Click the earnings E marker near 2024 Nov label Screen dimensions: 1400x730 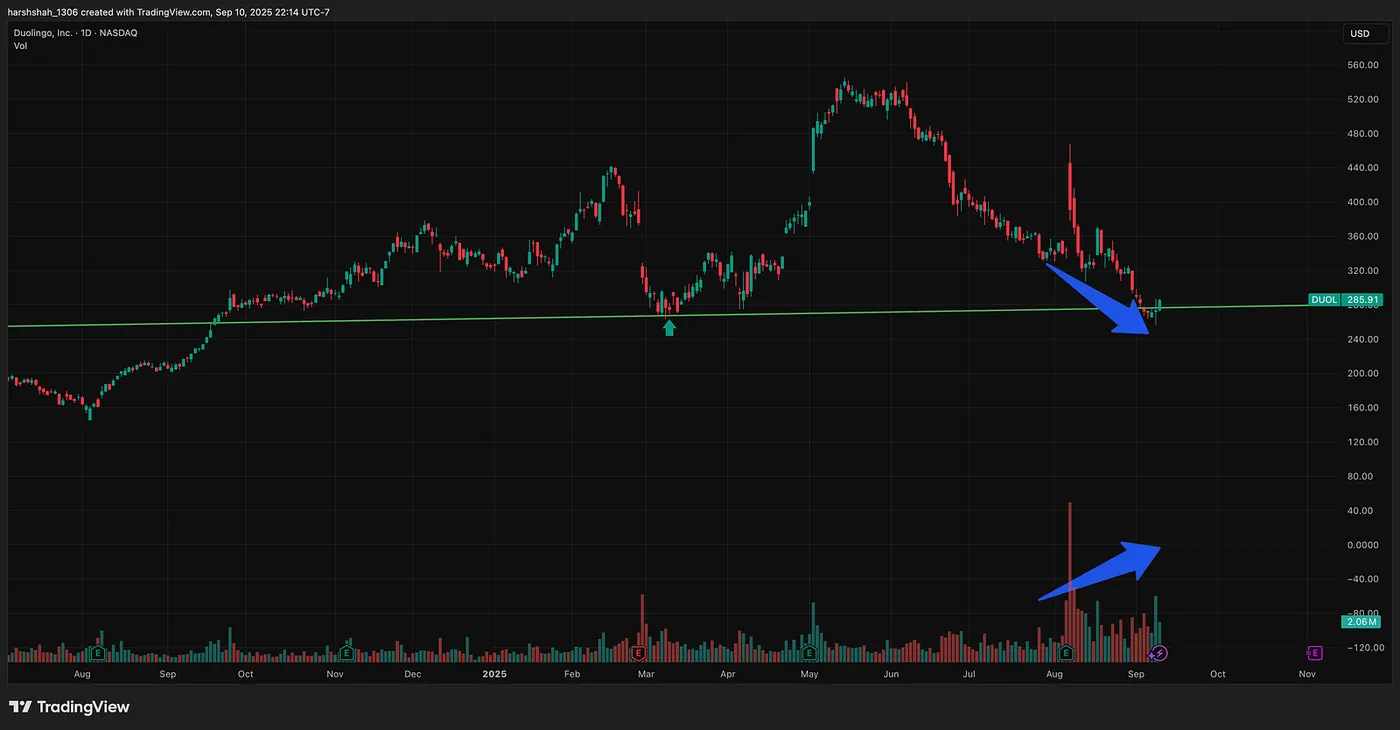pos(346,653)
